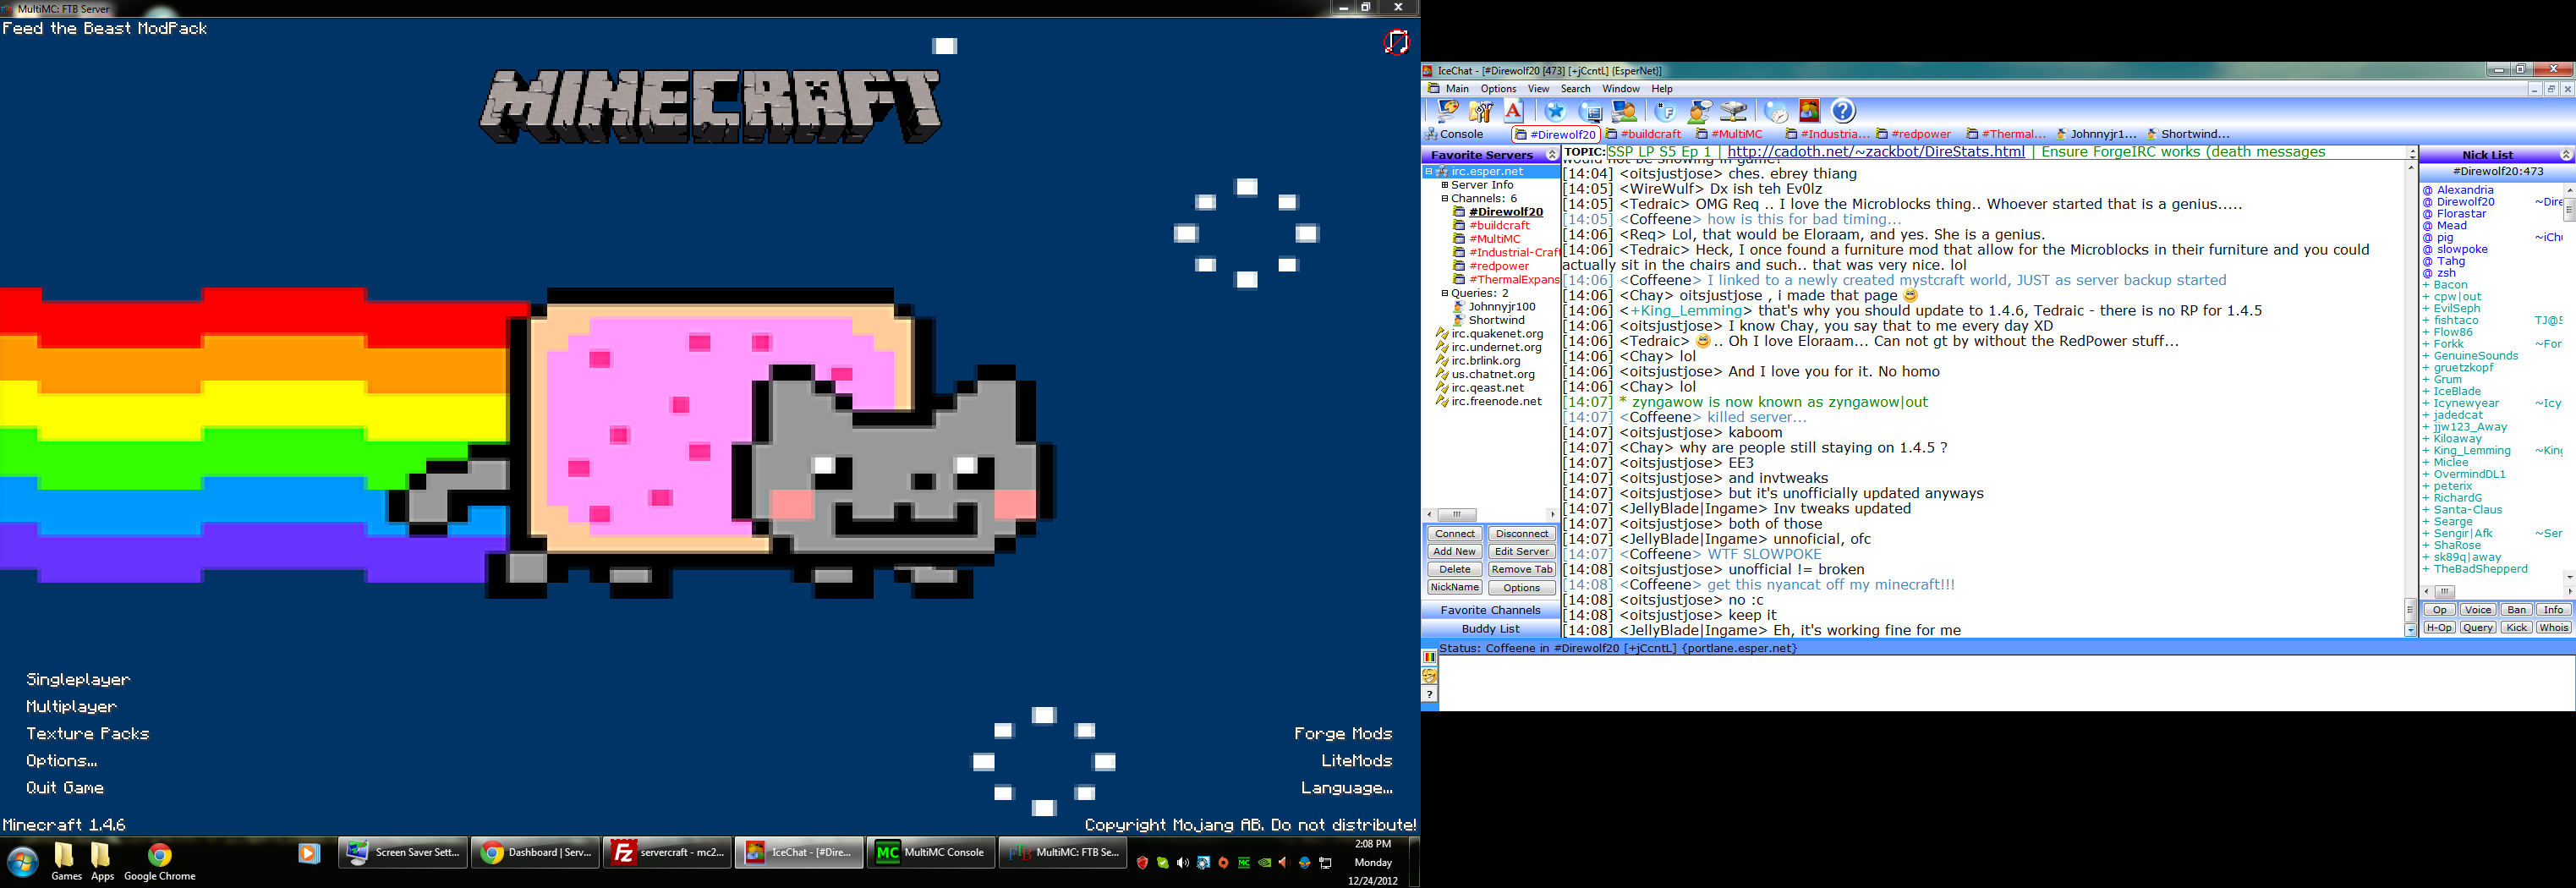
Task: Collapse the Nick List panel chevron
Action: (2566, 155)
